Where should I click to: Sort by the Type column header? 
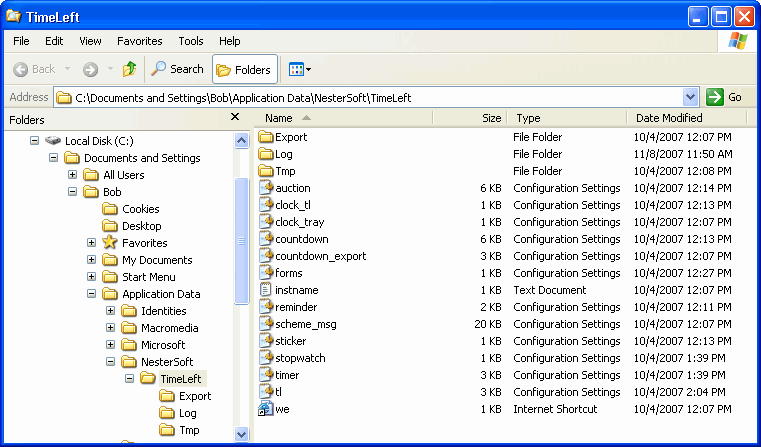point(567,118)
